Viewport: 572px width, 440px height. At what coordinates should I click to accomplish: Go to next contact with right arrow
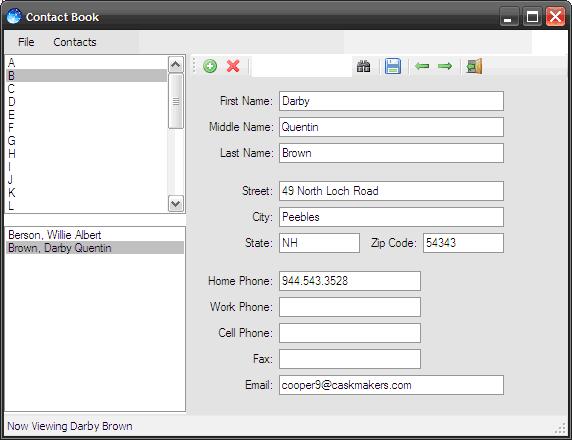click(445, 66)
